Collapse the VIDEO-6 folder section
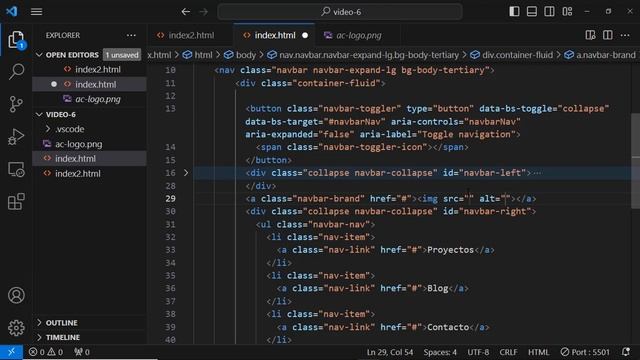This screenshot has height=360, width=640. point(60,114)
